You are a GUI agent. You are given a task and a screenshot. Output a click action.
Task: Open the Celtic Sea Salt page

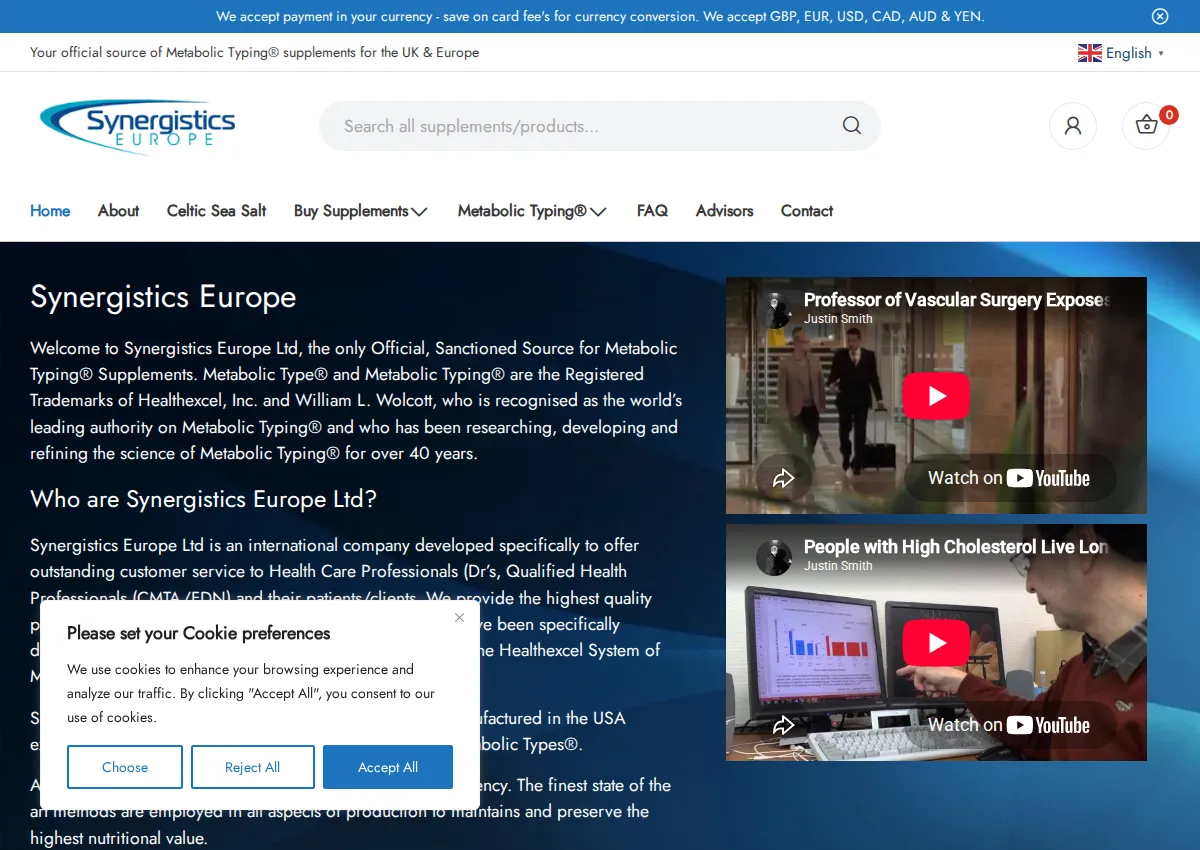click(217, 211)
